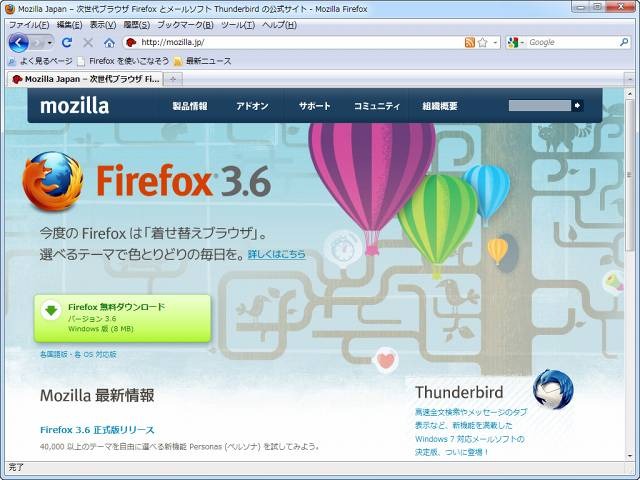
Task: Select the Mozilla Japan browser tab
Action: click(x=85, y=79)
